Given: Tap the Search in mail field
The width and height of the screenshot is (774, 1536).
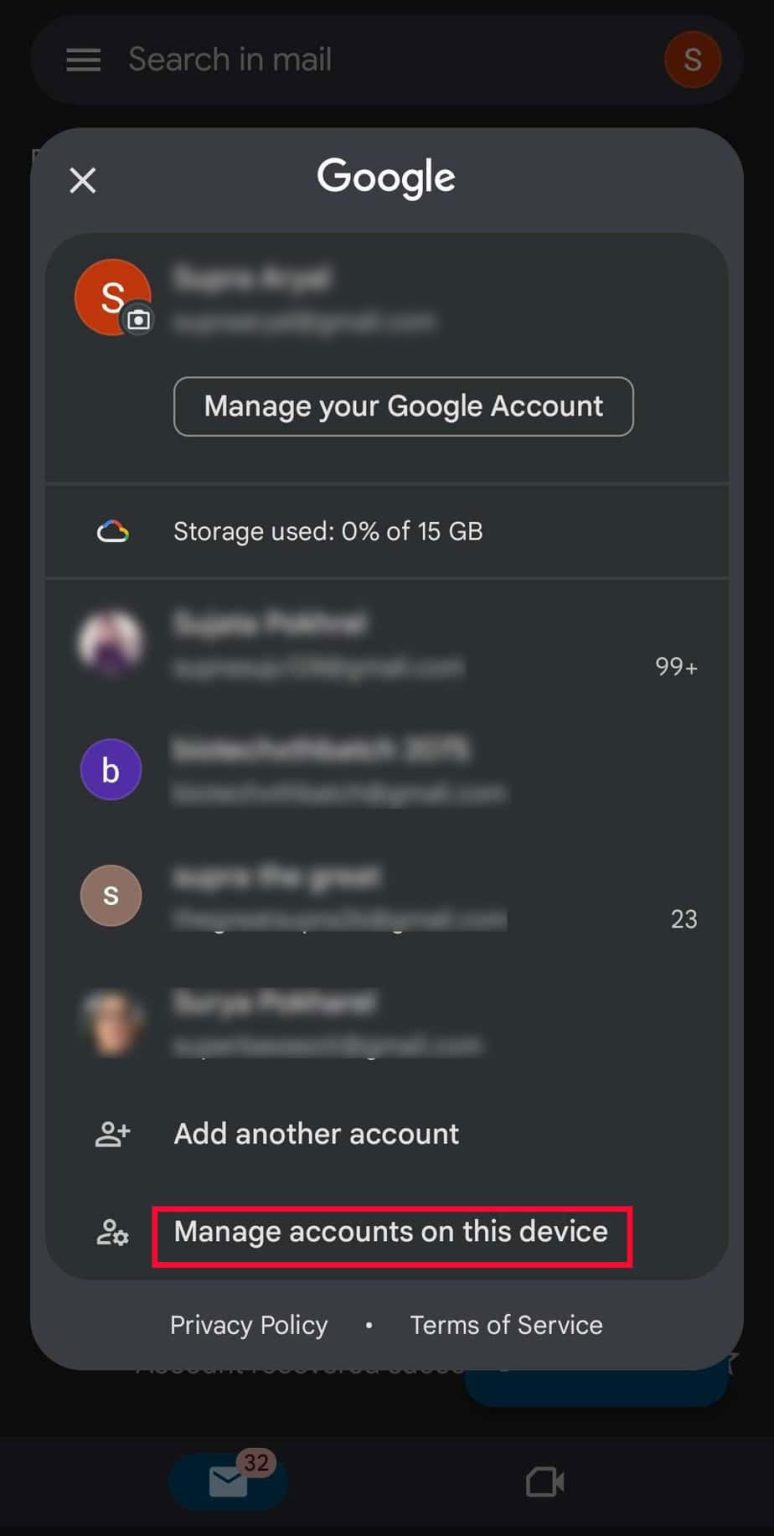Looking at the screenshot, I should pyautogui.click(x=386, y=60).
